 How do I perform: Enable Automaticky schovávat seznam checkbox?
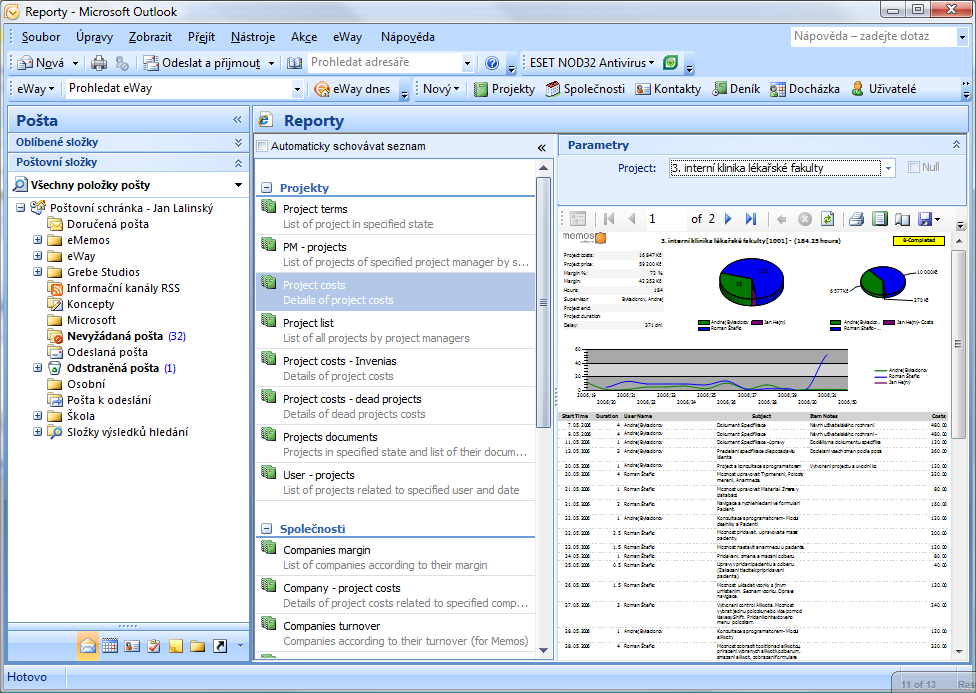click(x=263, y=147)
